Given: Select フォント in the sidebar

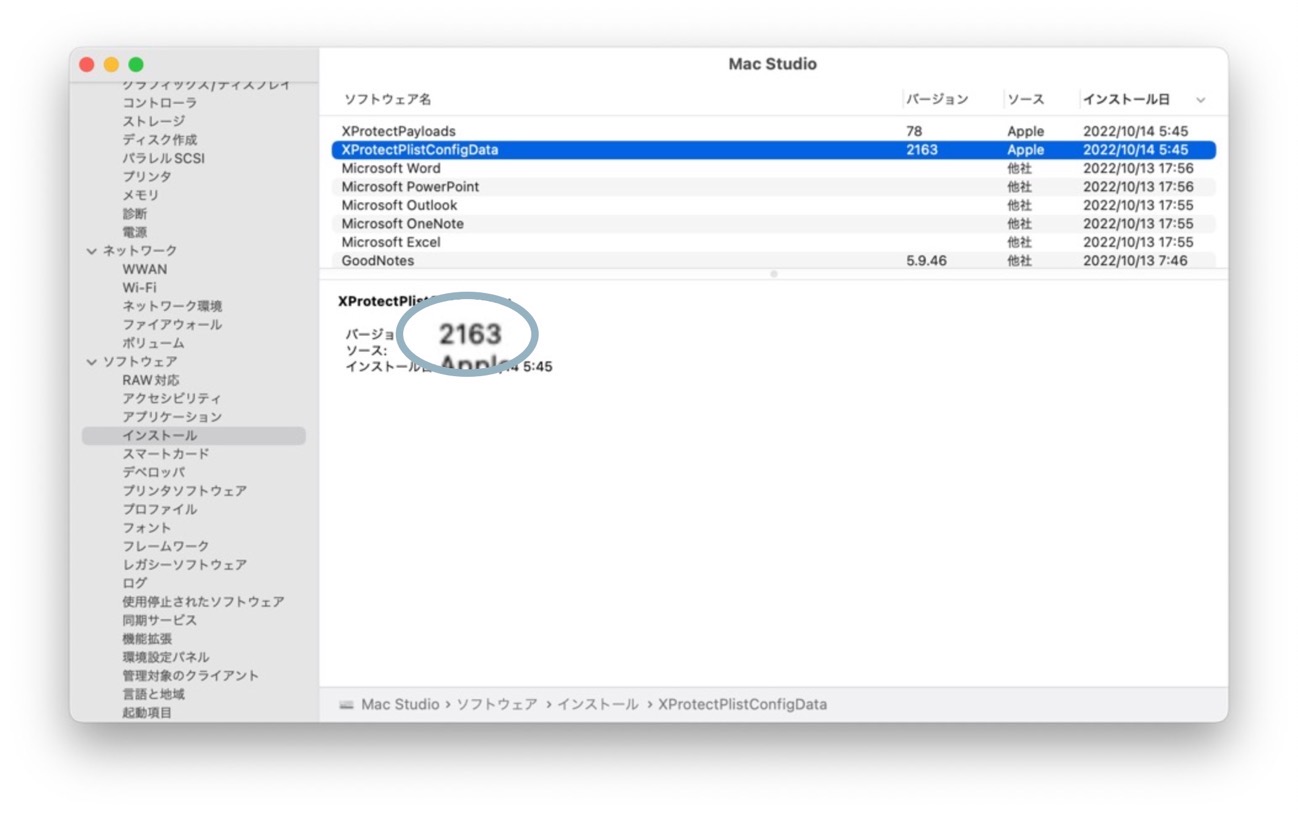Looking at the screenshot, I should pyautogui.click(x=147, y=528).
